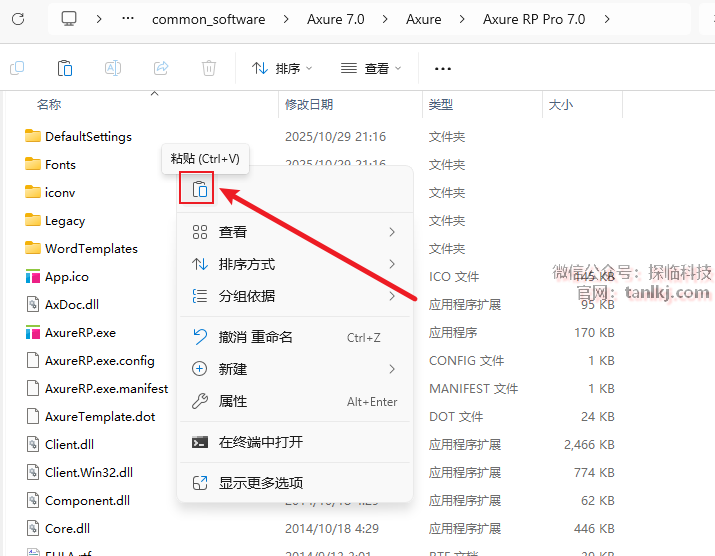Click the WordTemplates folder icon

pos(33,248)
